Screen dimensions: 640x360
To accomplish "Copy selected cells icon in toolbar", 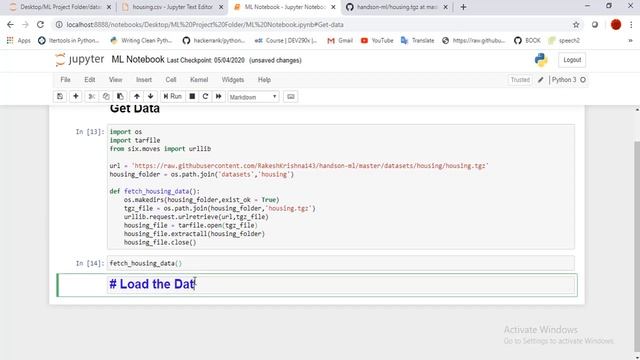I will [x=106, y=97].
